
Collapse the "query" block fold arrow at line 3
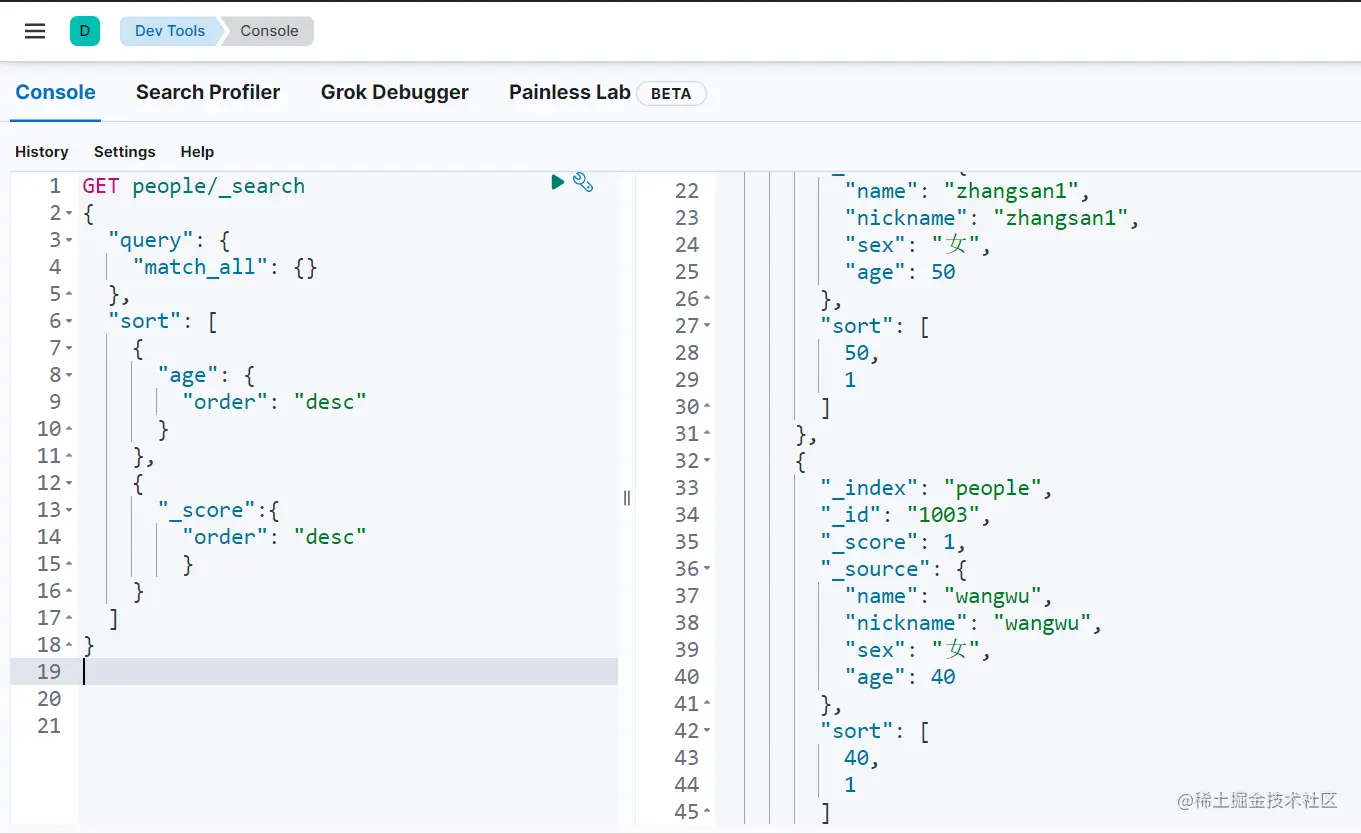coord(69,241)
